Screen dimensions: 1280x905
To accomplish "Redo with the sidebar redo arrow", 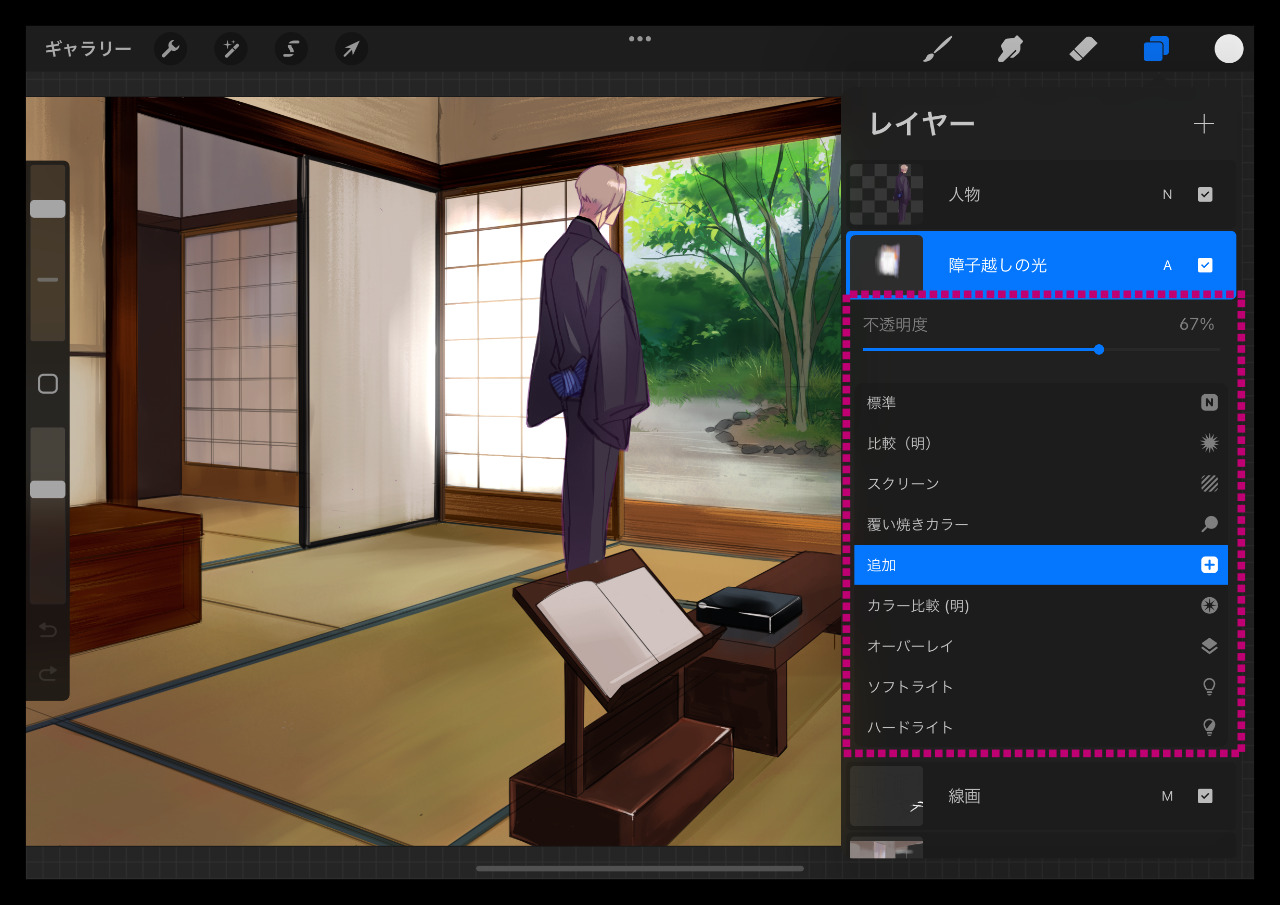I will tap(48, 674).
